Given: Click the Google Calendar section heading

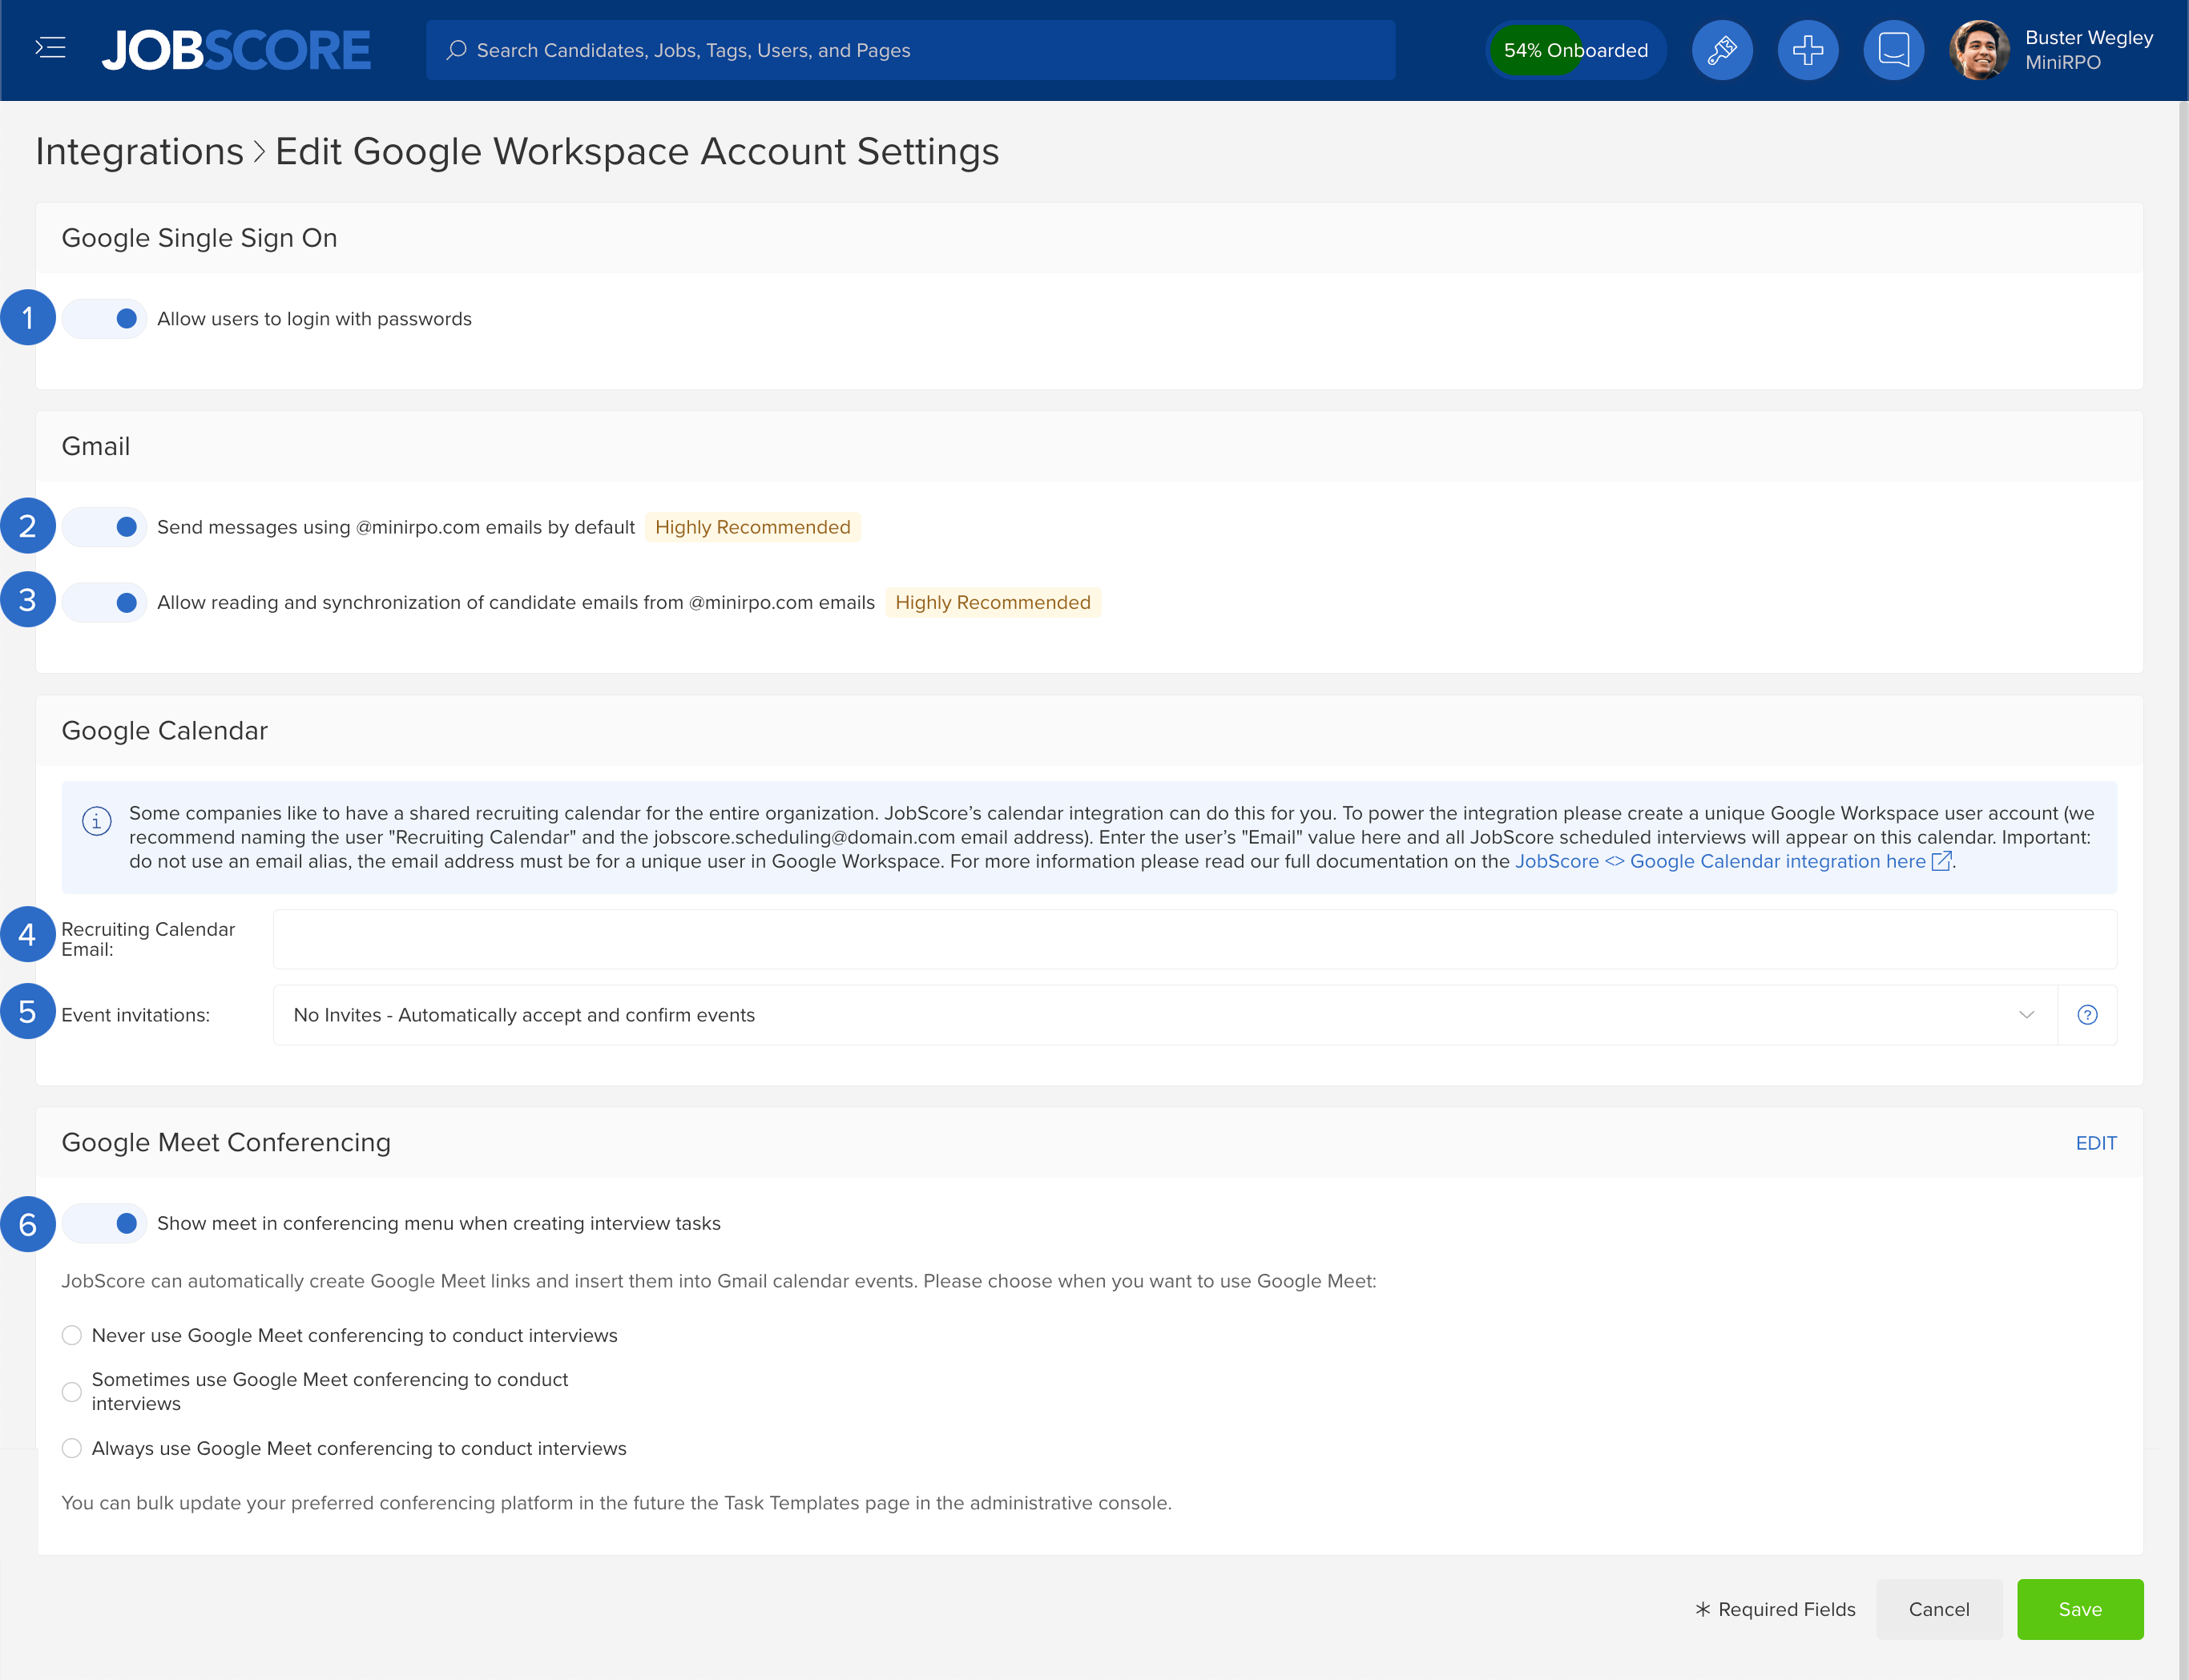Looking at the screenshot, I should 165,730.
